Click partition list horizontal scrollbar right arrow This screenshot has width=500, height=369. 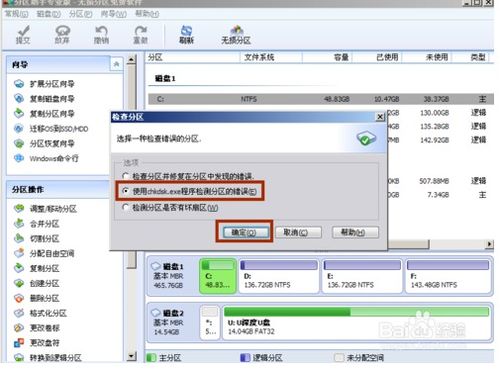coord(489,244)
